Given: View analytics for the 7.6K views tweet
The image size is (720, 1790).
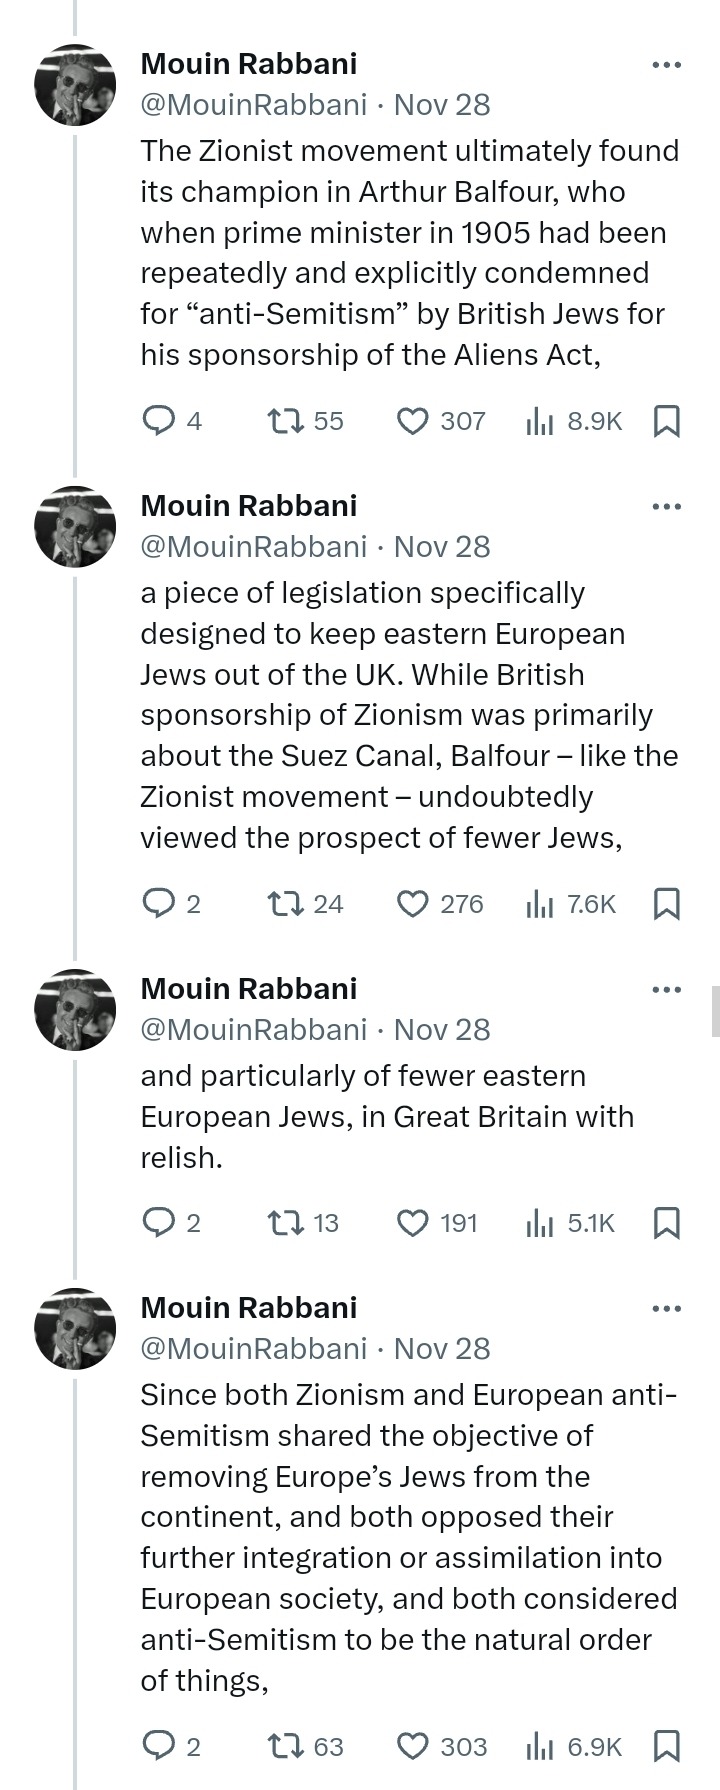Looking at the screenshot, I should click(x=540, y=904).
